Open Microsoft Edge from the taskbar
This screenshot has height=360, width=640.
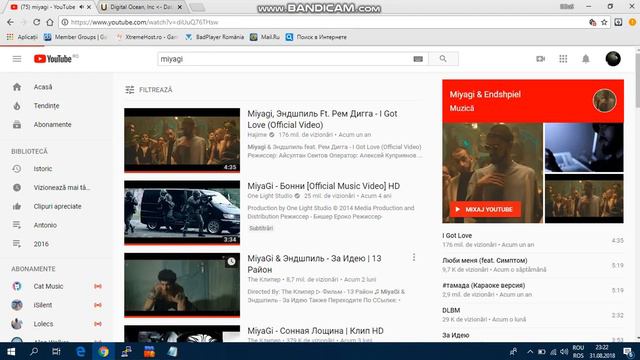[x=80, y=351]
